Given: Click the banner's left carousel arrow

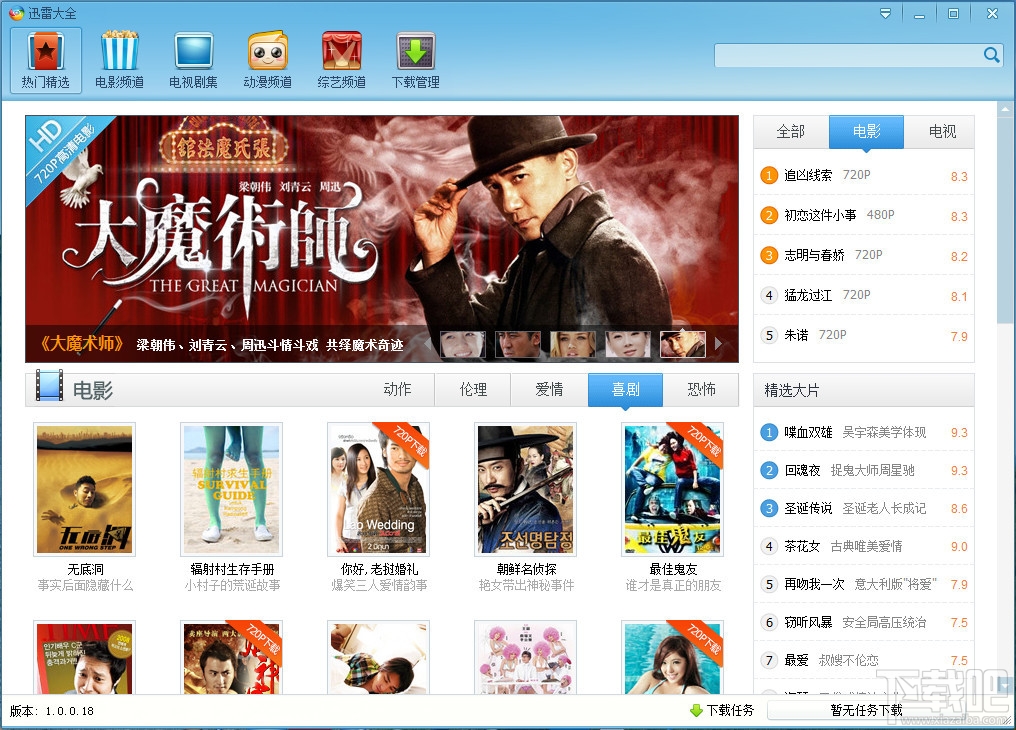Looking at the screenshot, I should tap(428, 344).
